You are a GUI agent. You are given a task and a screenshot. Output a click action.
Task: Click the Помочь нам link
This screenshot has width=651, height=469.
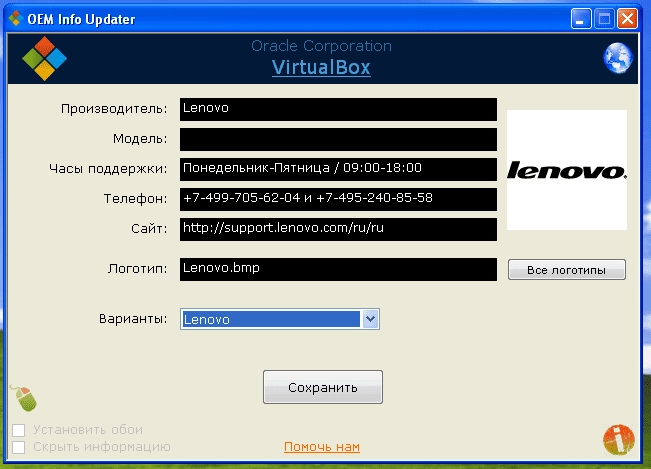click(x=322, y=447)
